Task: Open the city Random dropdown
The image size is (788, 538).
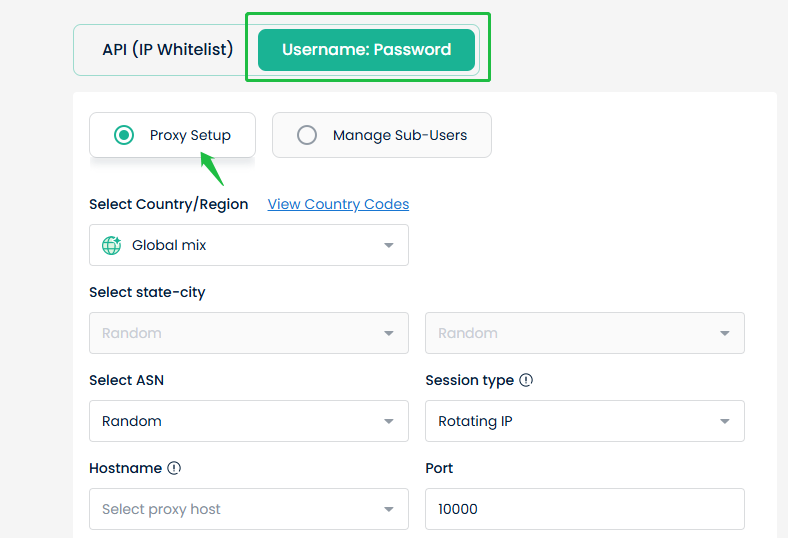Action: pos(585,333)
